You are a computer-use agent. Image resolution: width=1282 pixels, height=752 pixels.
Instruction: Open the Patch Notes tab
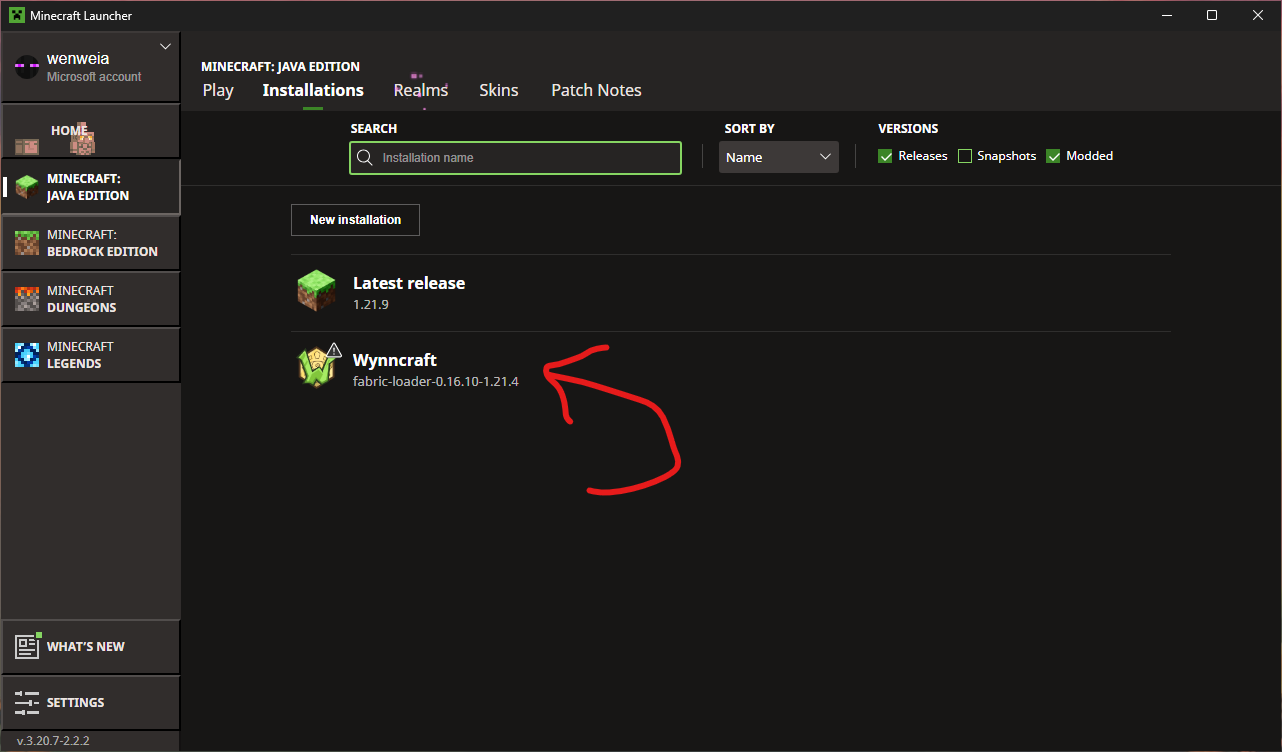click(596, 90)
